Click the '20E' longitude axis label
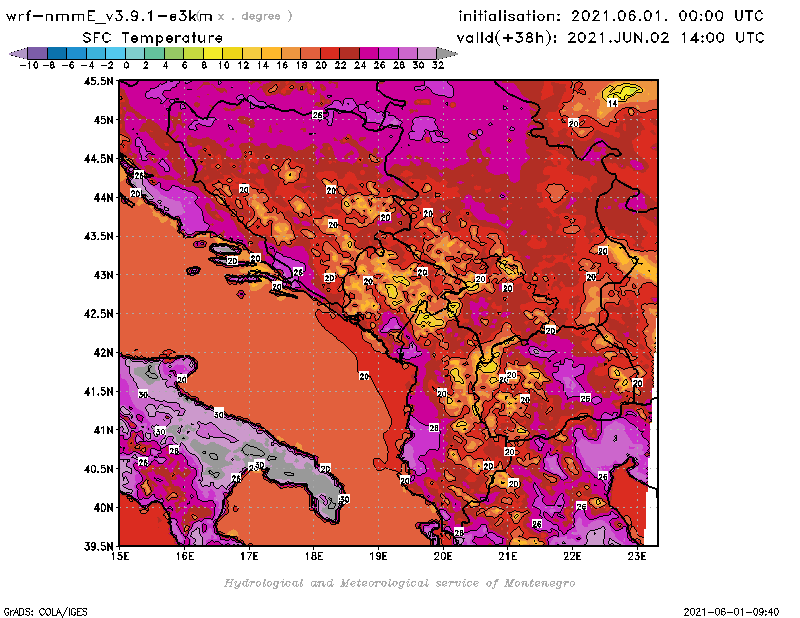 pos(443,556)
